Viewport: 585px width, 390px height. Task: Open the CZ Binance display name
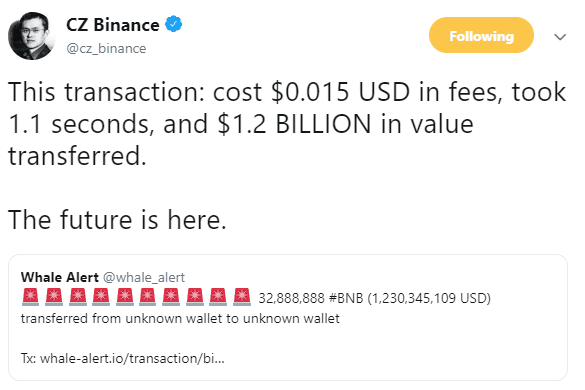pos(113,25)
